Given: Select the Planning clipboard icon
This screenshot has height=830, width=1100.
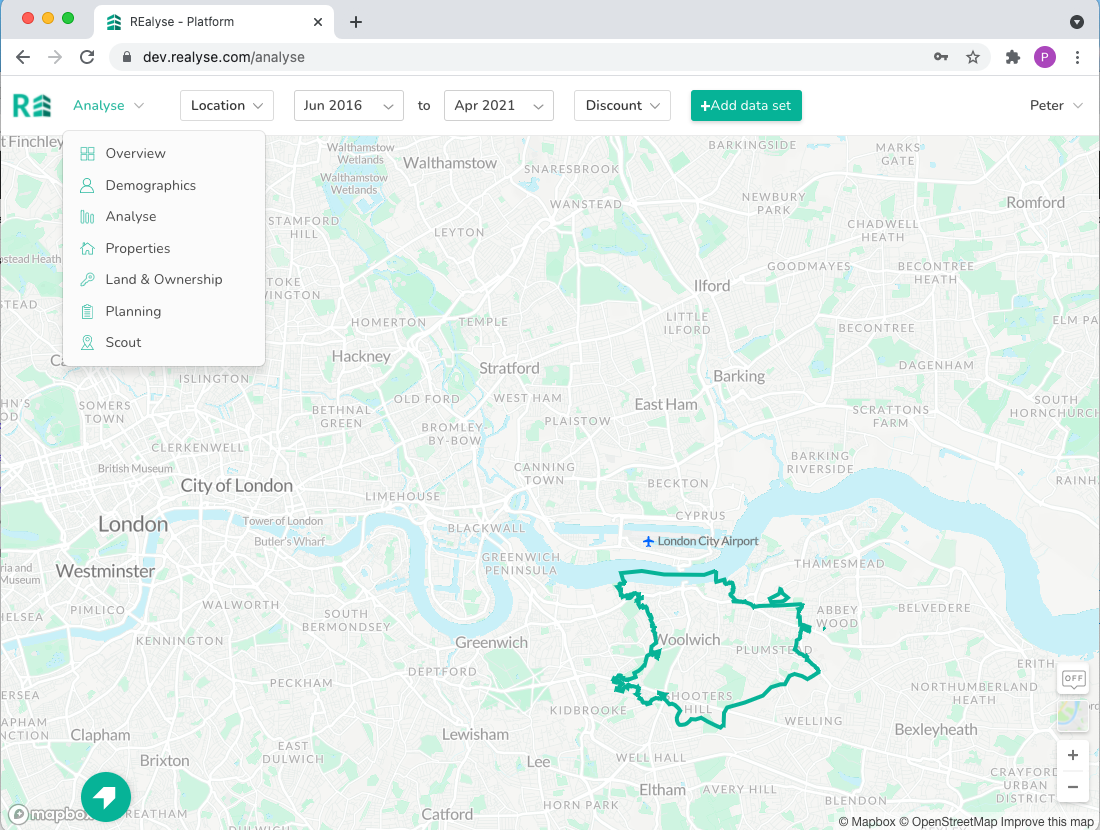Looking at the screenshot, I should [87, 312].
